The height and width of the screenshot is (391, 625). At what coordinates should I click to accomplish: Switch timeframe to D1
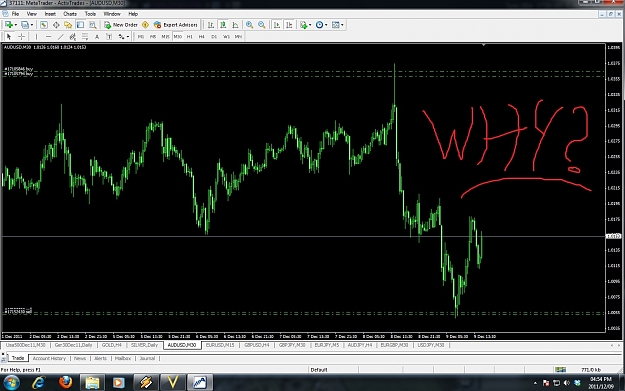point(214,37)
